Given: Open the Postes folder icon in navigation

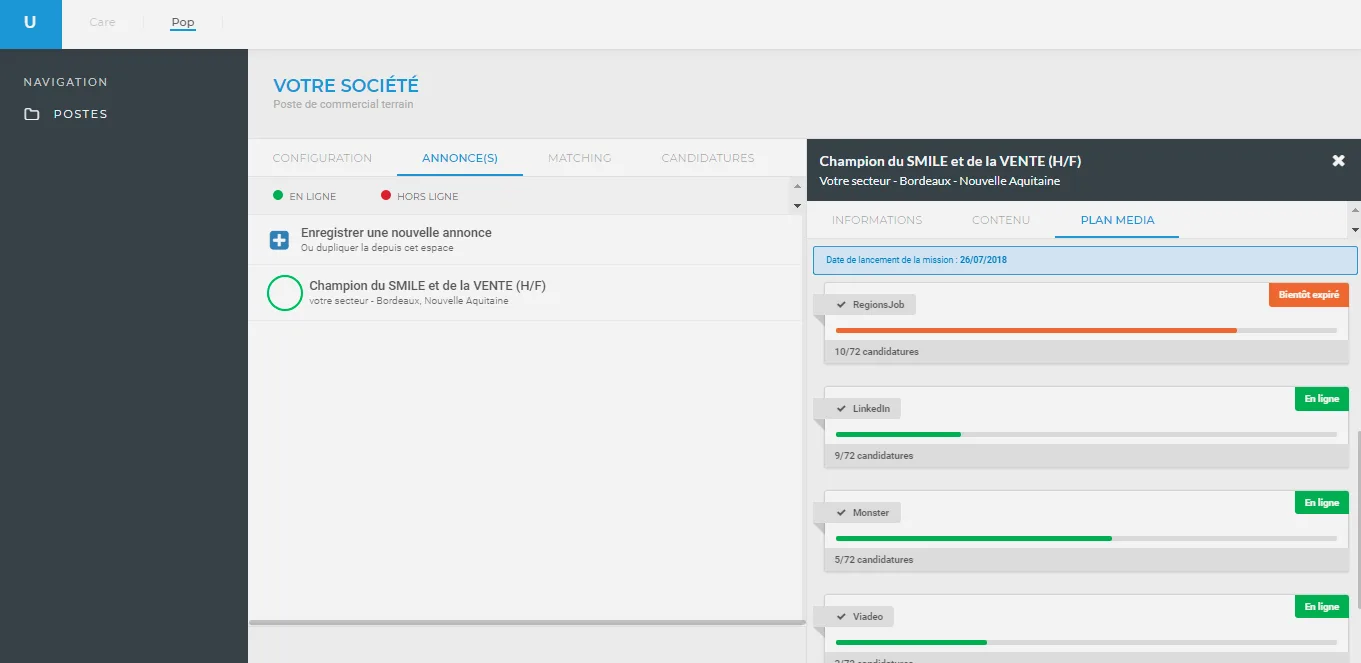Looking at the screenshot, I should coord(33,114).
